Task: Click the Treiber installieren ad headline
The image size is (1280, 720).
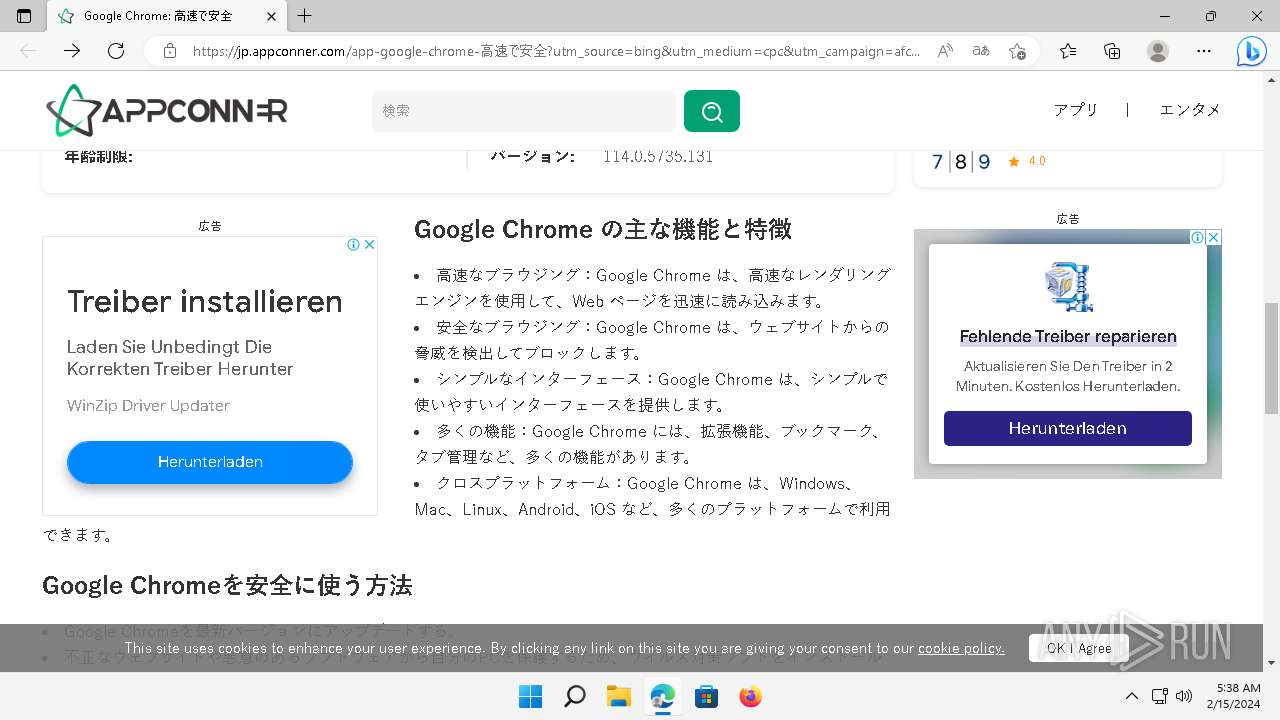Action: 205,301
